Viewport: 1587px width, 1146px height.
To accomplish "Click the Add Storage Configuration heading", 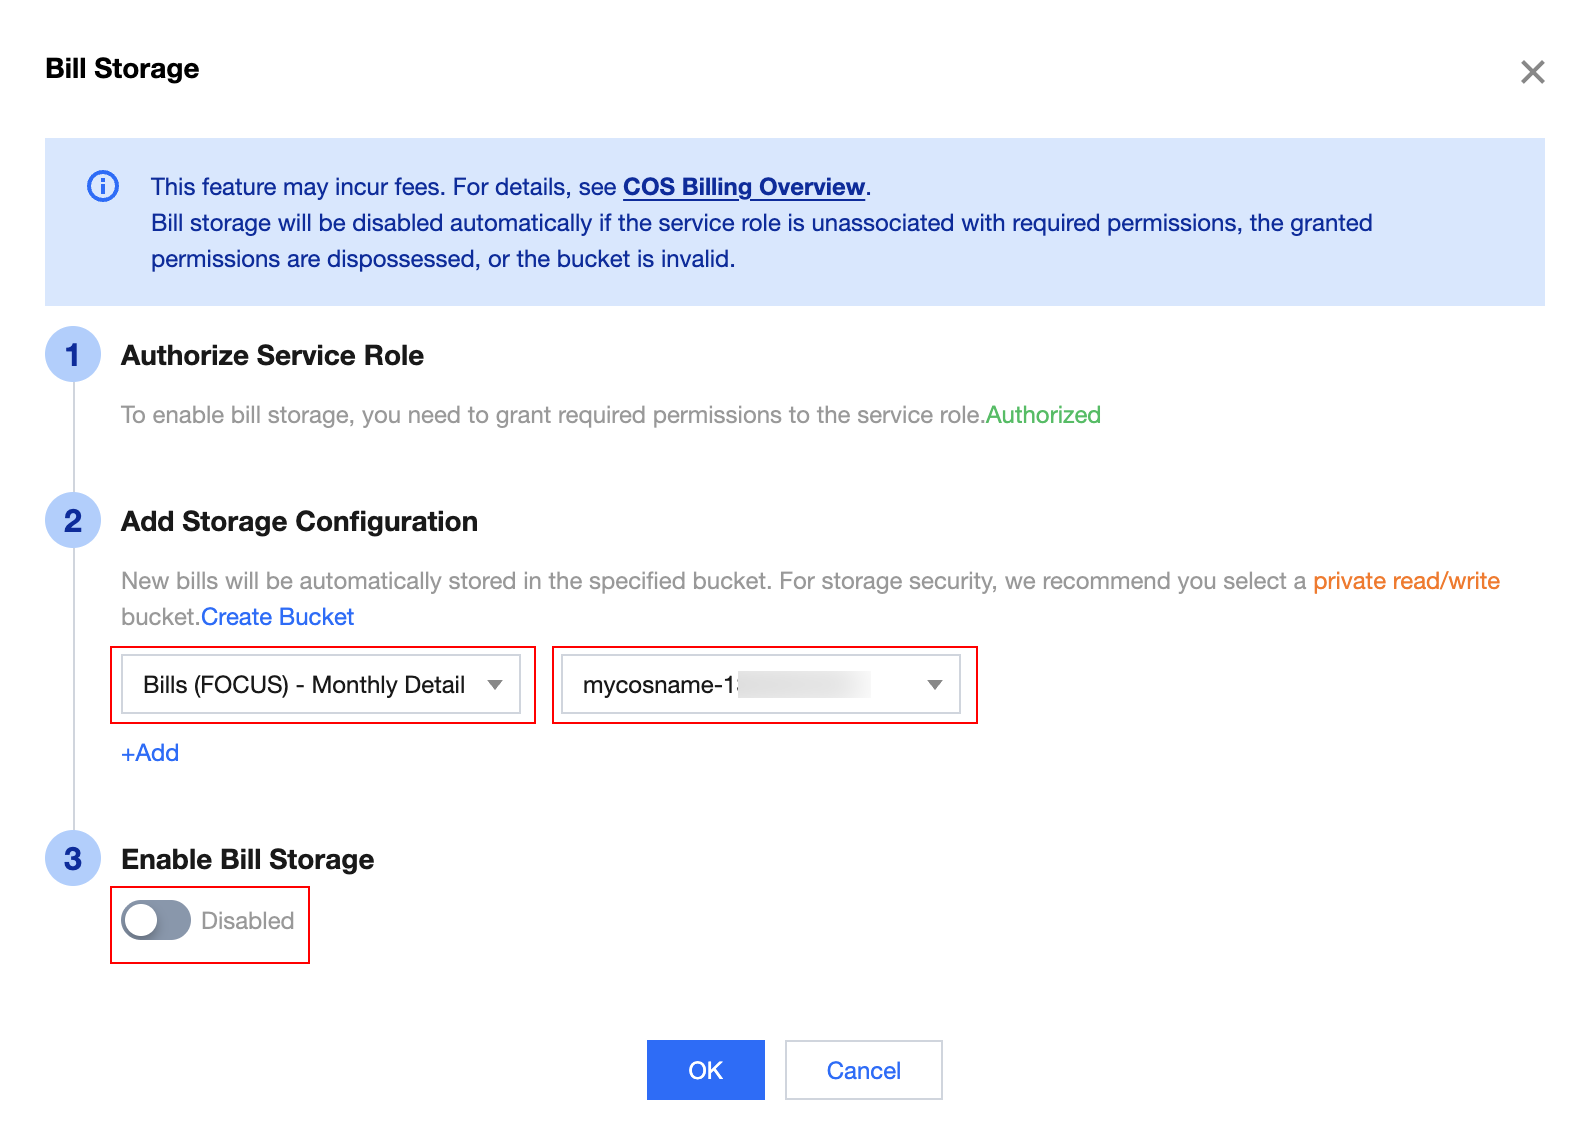I will pyautogui.click(x=299, y=522).
